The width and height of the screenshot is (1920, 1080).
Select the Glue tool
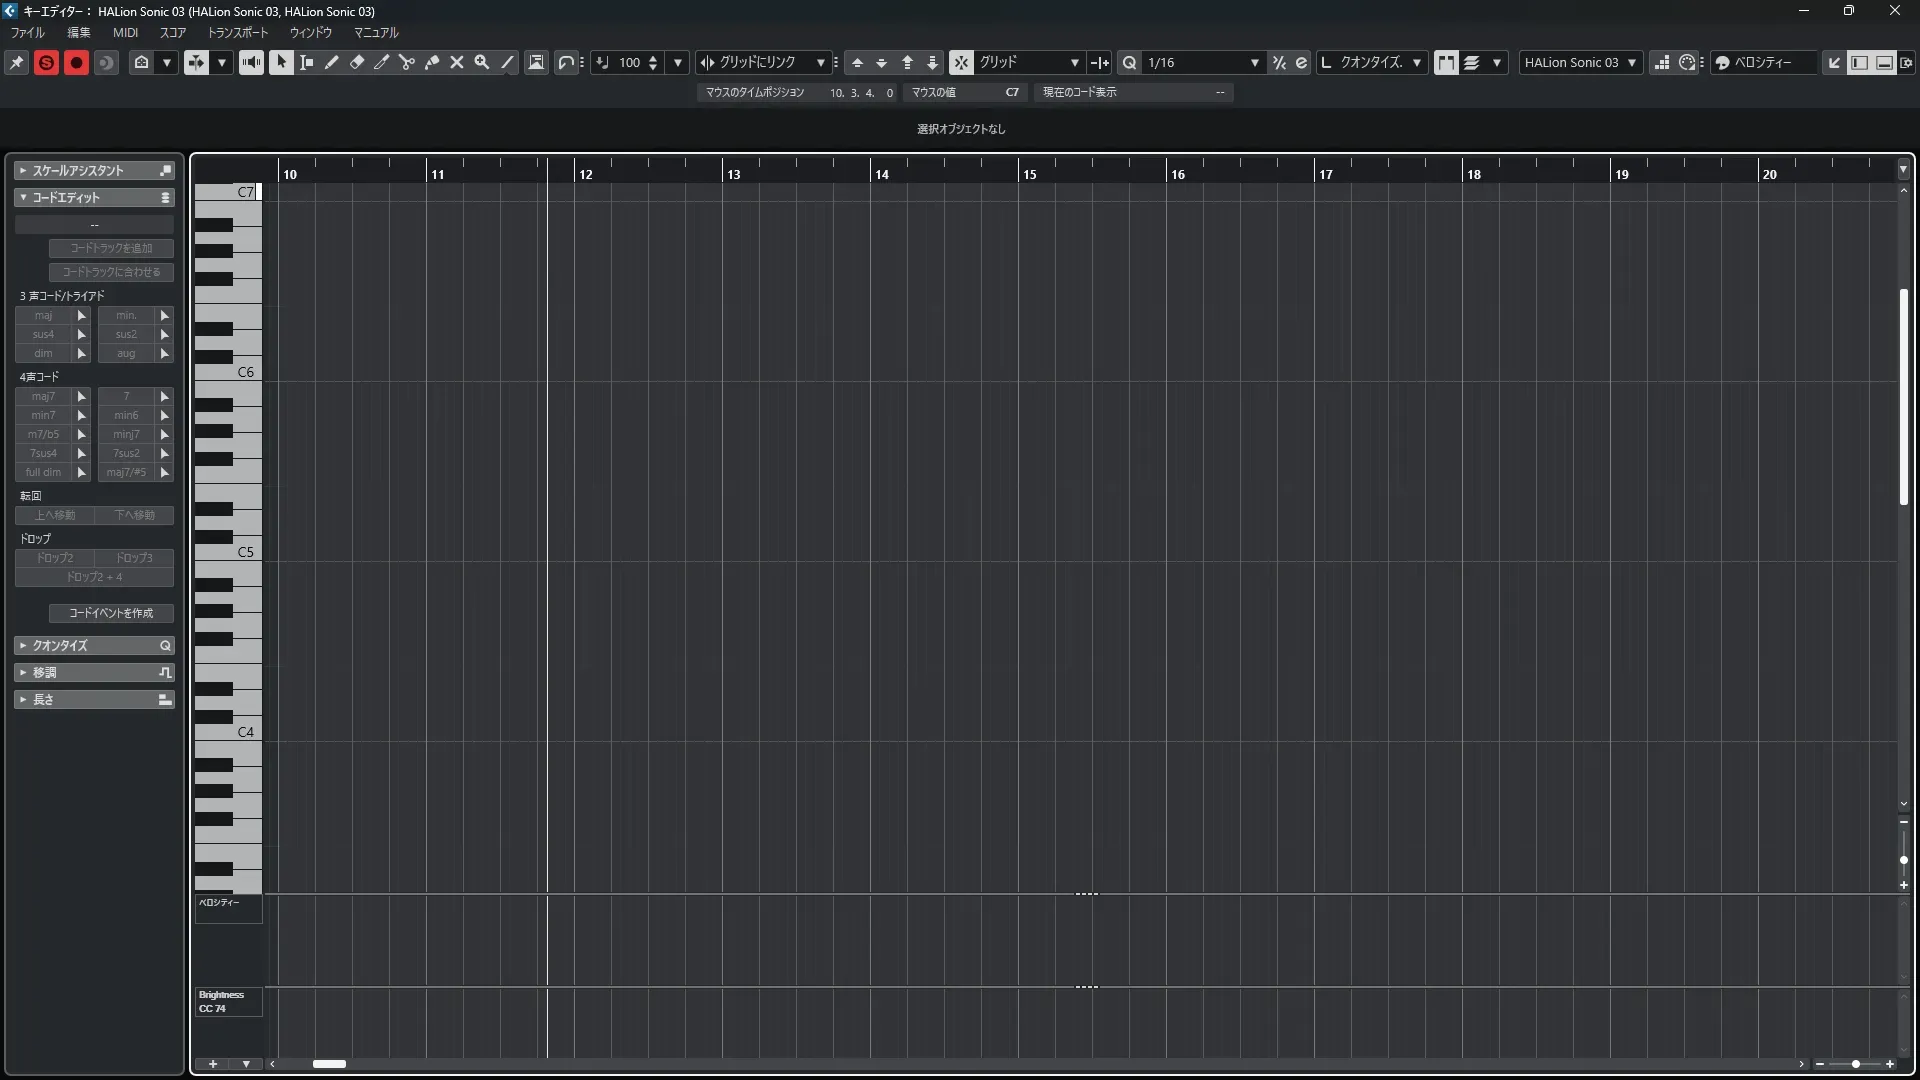431,62
